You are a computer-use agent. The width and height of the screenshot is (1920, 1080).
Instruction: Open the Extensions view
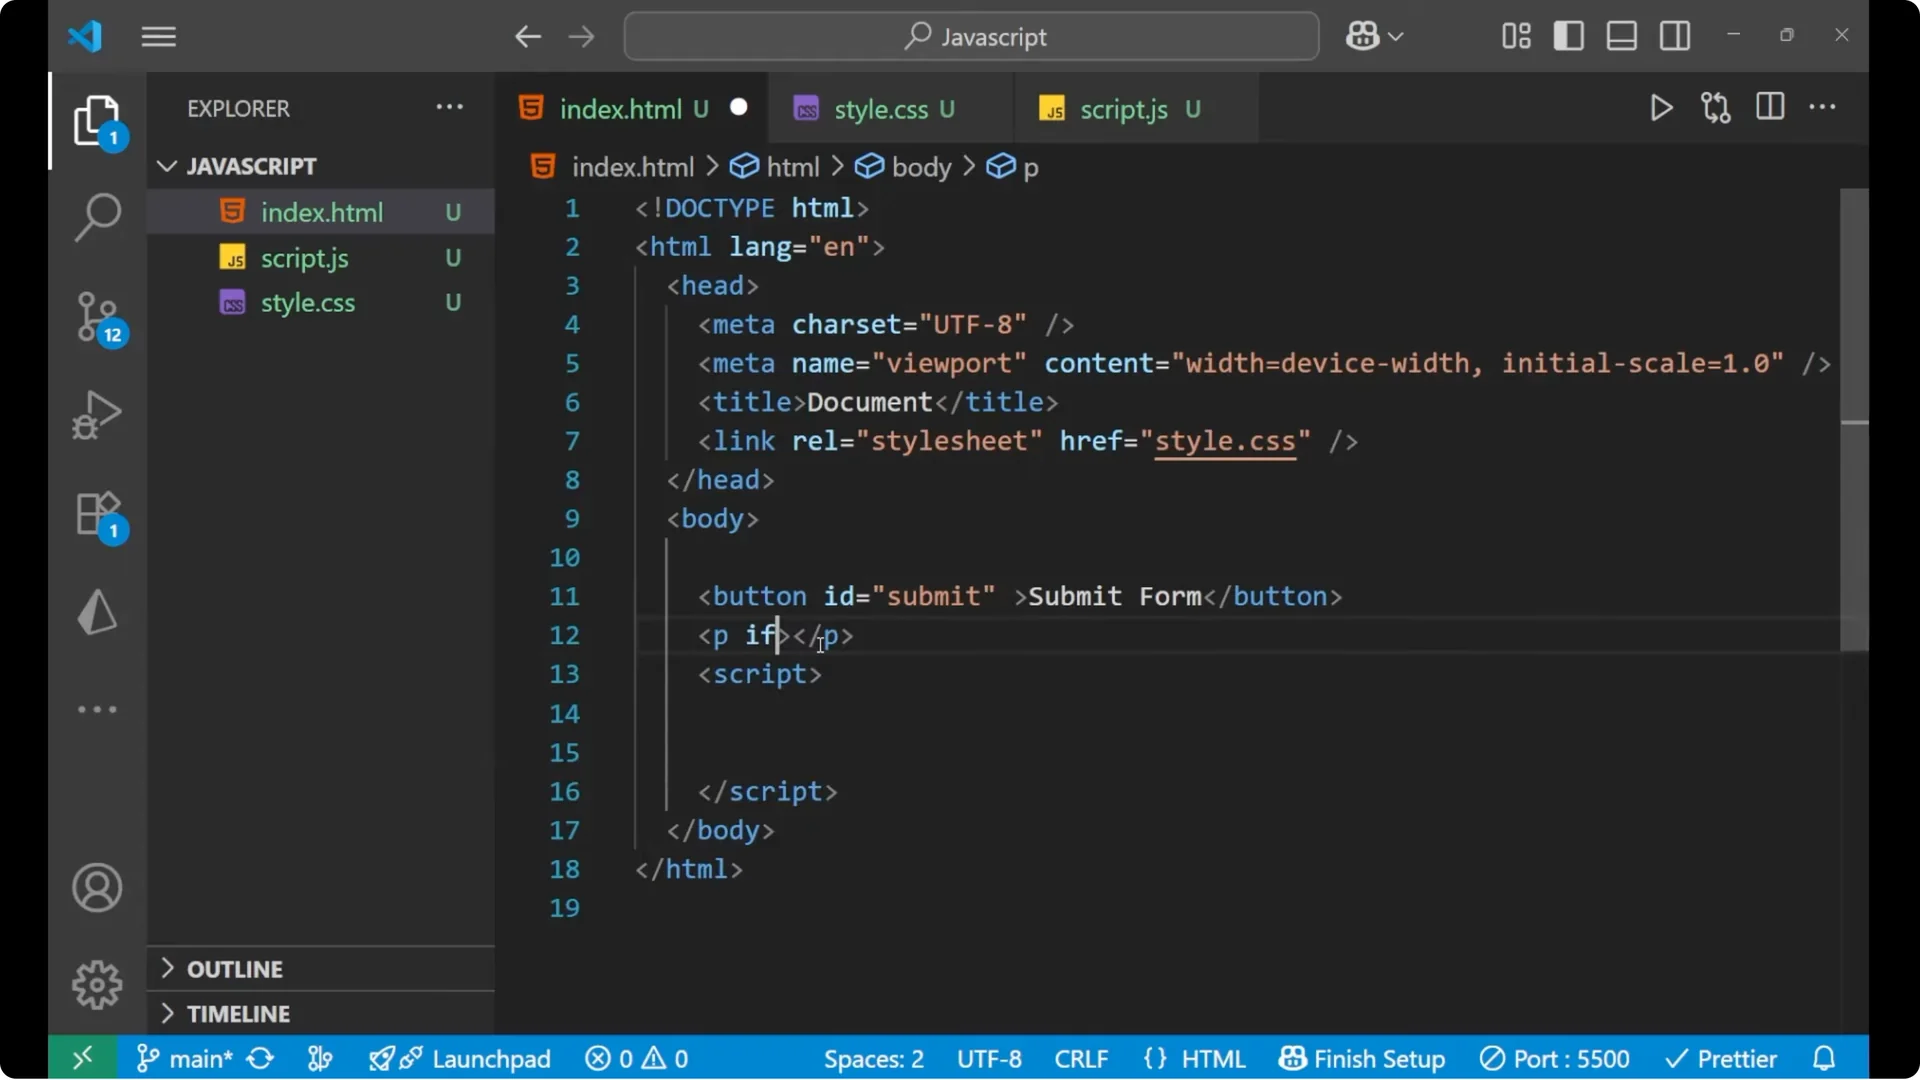point(97,514)
